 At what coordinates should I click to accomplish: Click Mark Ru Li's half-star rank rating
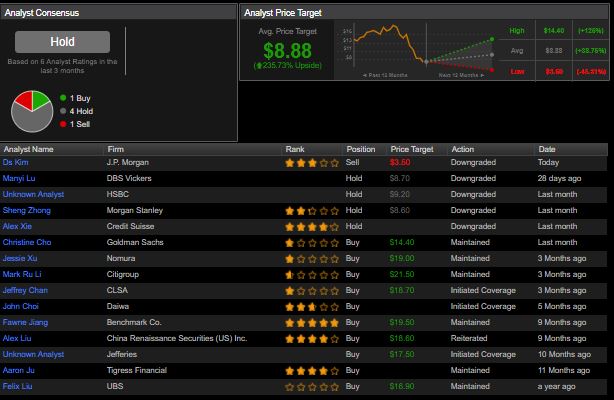312,275
